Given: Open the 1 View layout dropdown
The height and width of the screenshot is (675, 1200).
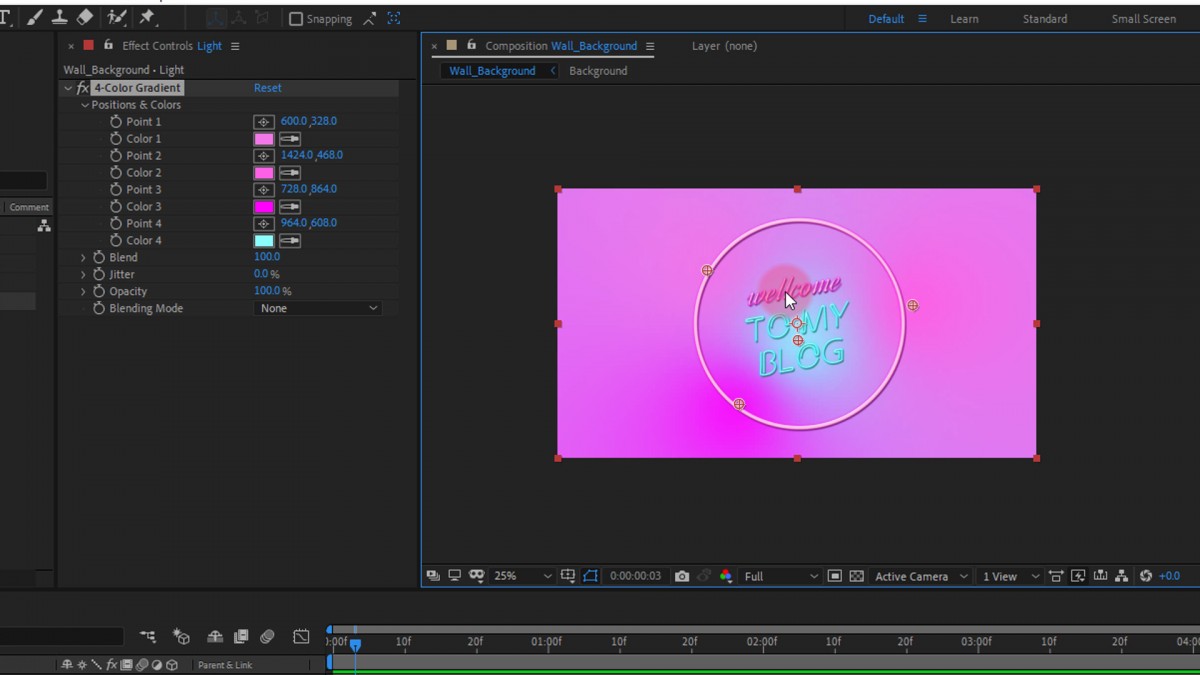Looking at the screenshot, I should point(1010,576).
